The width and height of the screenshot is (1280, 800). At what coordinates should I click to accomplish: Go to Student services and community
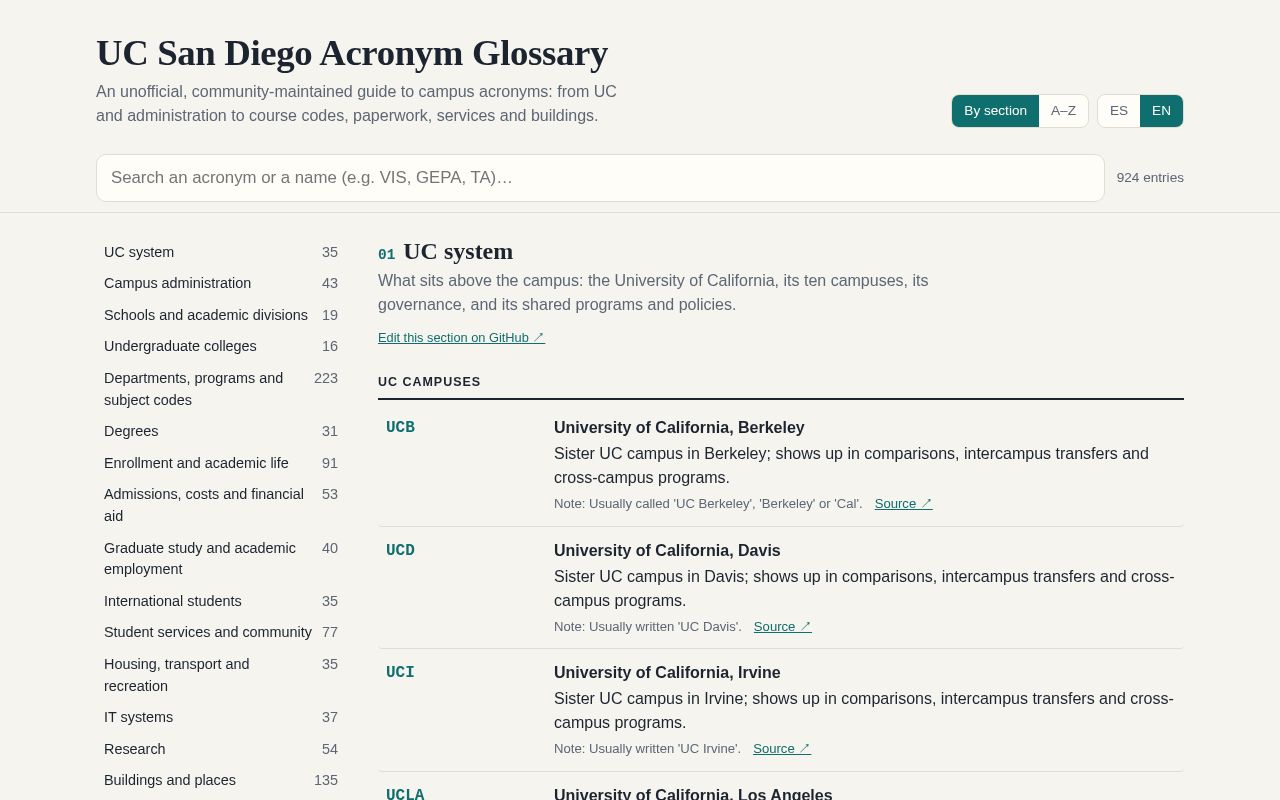(x=221, y=632)
